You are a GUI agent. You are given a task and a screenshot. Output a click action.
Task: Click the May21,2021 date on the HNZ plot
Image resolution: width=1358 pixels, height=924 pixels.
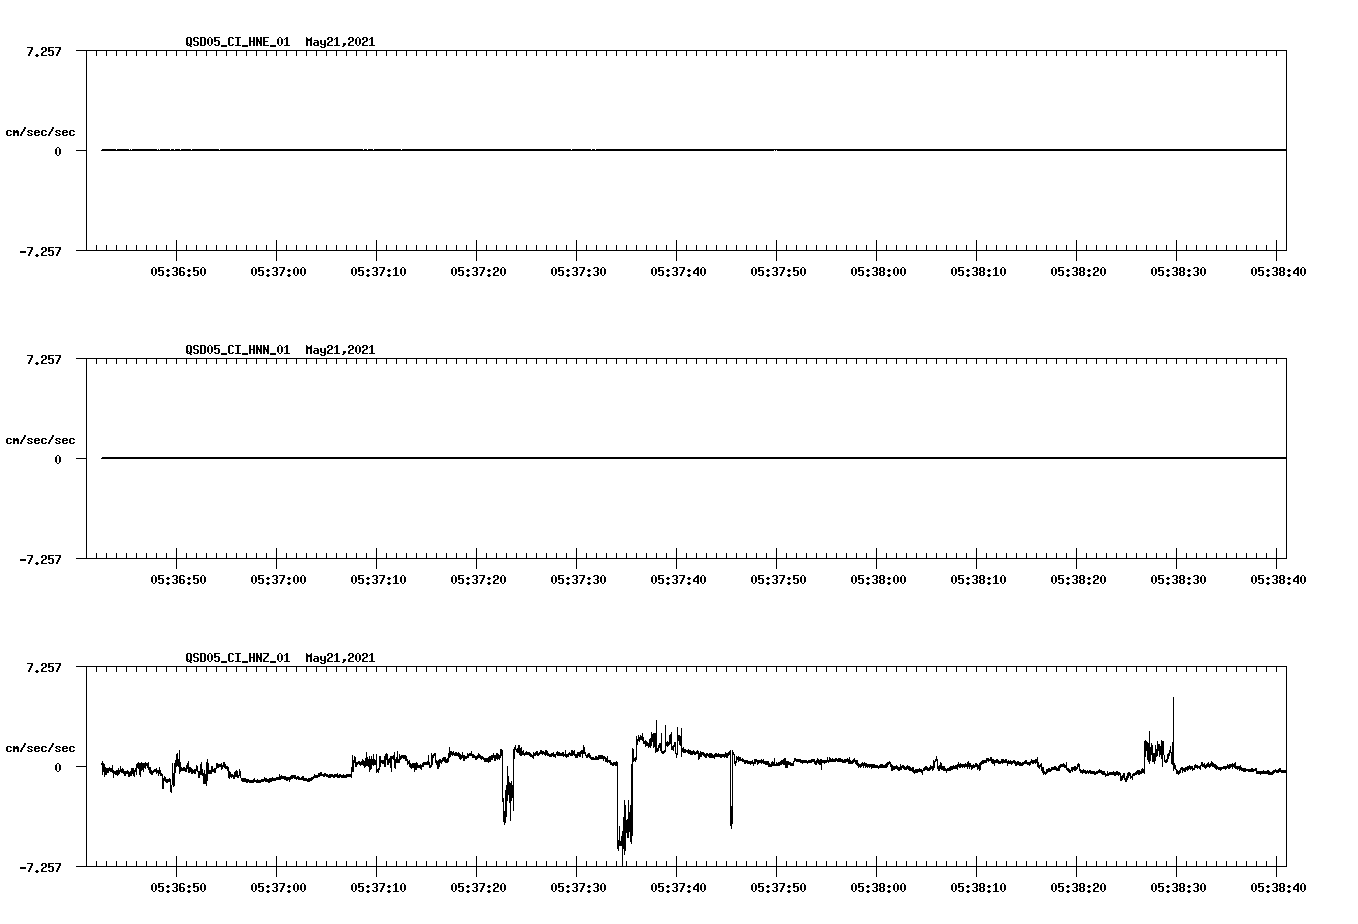click(338, 658)
